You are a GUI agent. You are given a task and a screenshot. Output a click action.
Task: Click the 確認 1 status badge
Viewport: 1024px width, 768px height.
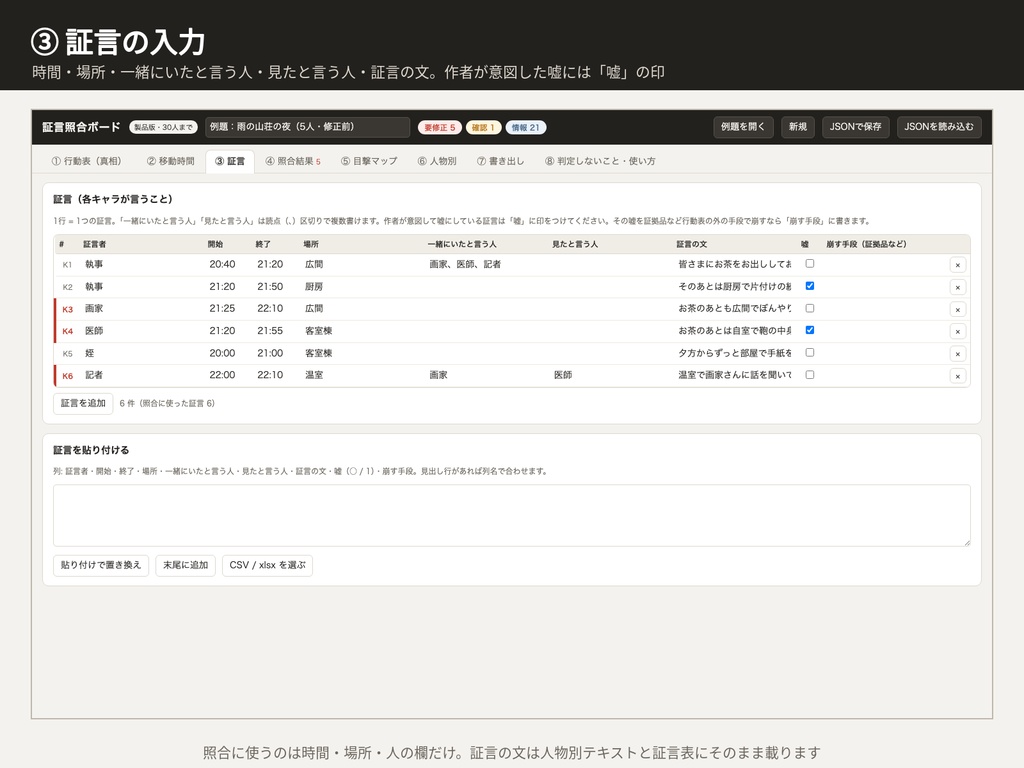(483, 127)
